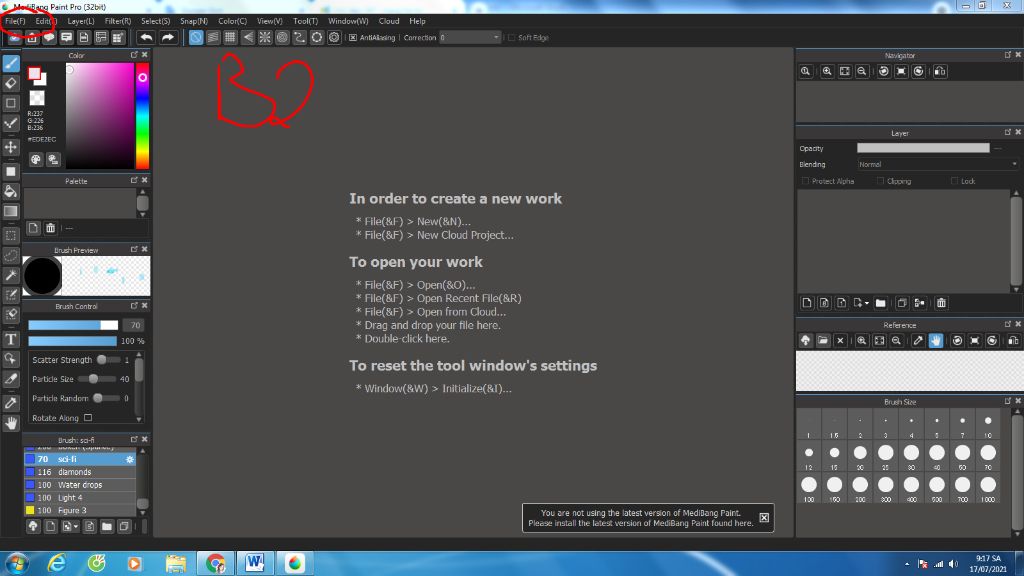Turn snap off with the blue icon
Viewport: 1024px width, 576px height.
point(196,37)
